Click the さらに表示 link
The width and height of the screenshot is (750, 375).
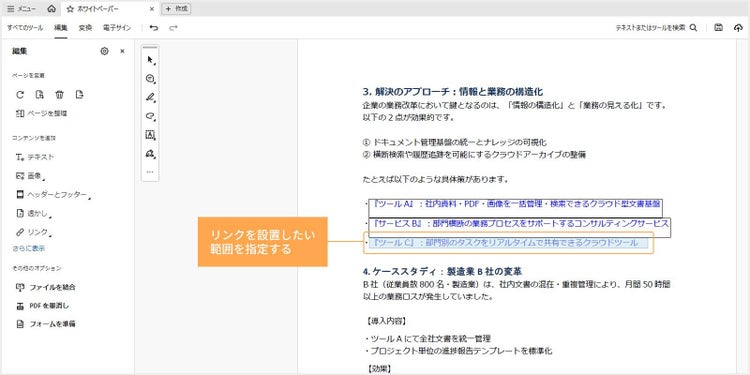pyautogui.click(x=29, y=249)
